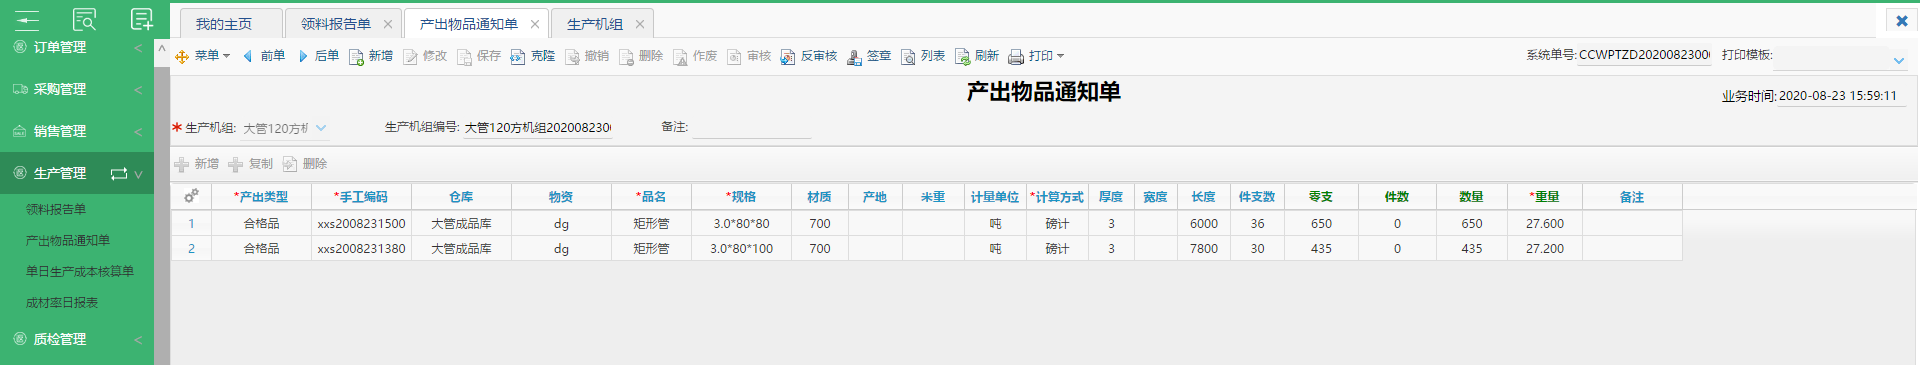1920x365 pixels.
Task: Click the 签章 stamp icon
Action: click(x=854, y=56)
